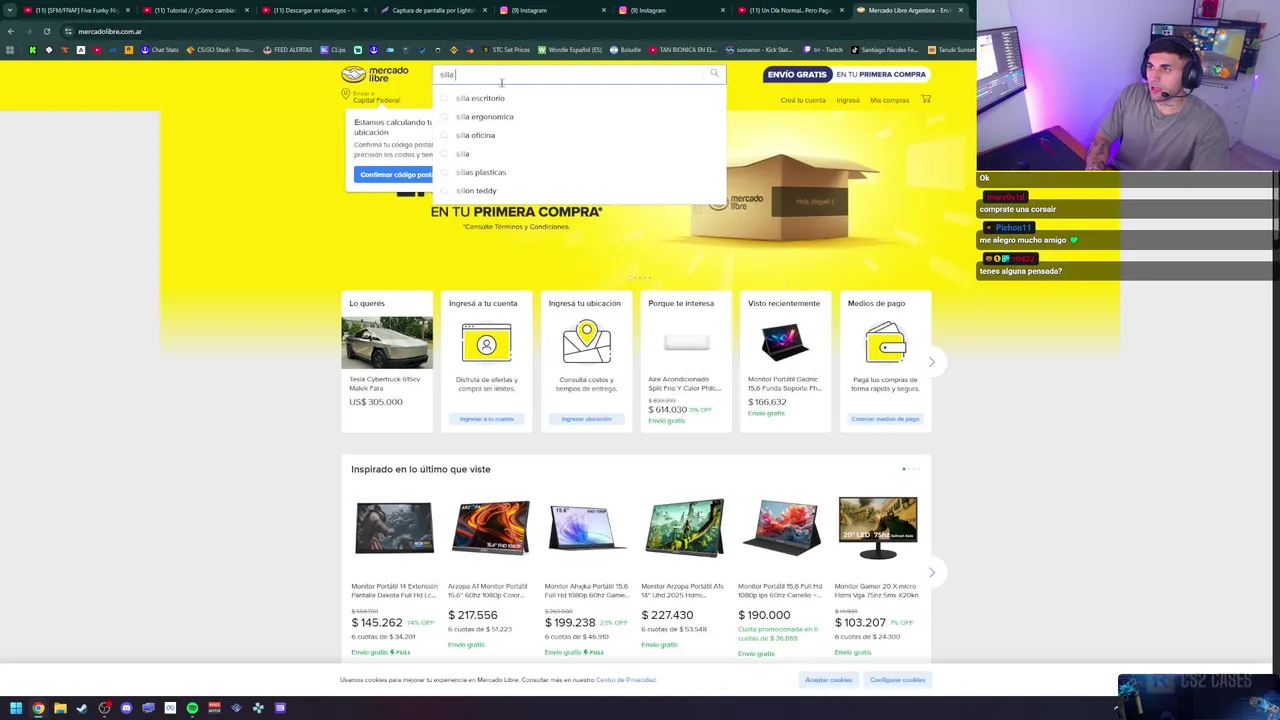Open Steam from the taskbar
Viewport: 1280px width, 720px height.
tap(82, 708)
